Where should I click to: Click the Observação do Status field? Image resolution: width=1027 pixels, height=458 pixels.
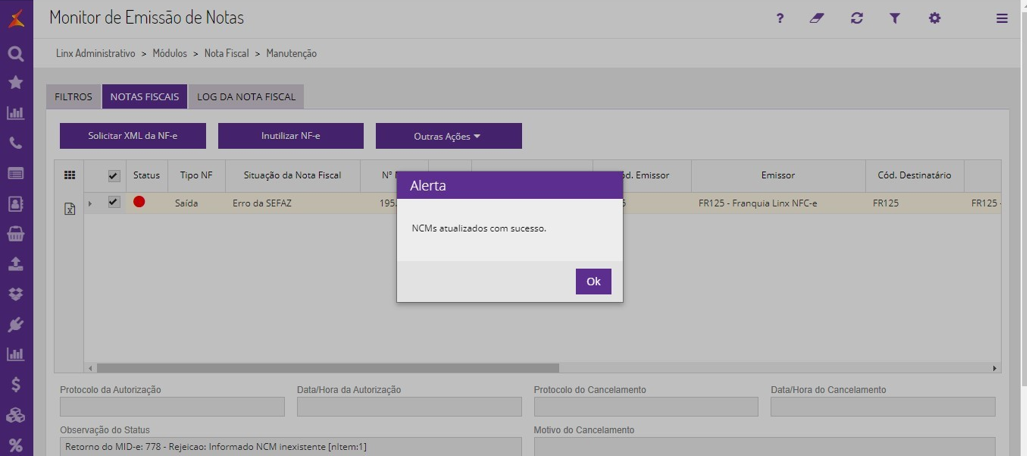pos(291,447)
